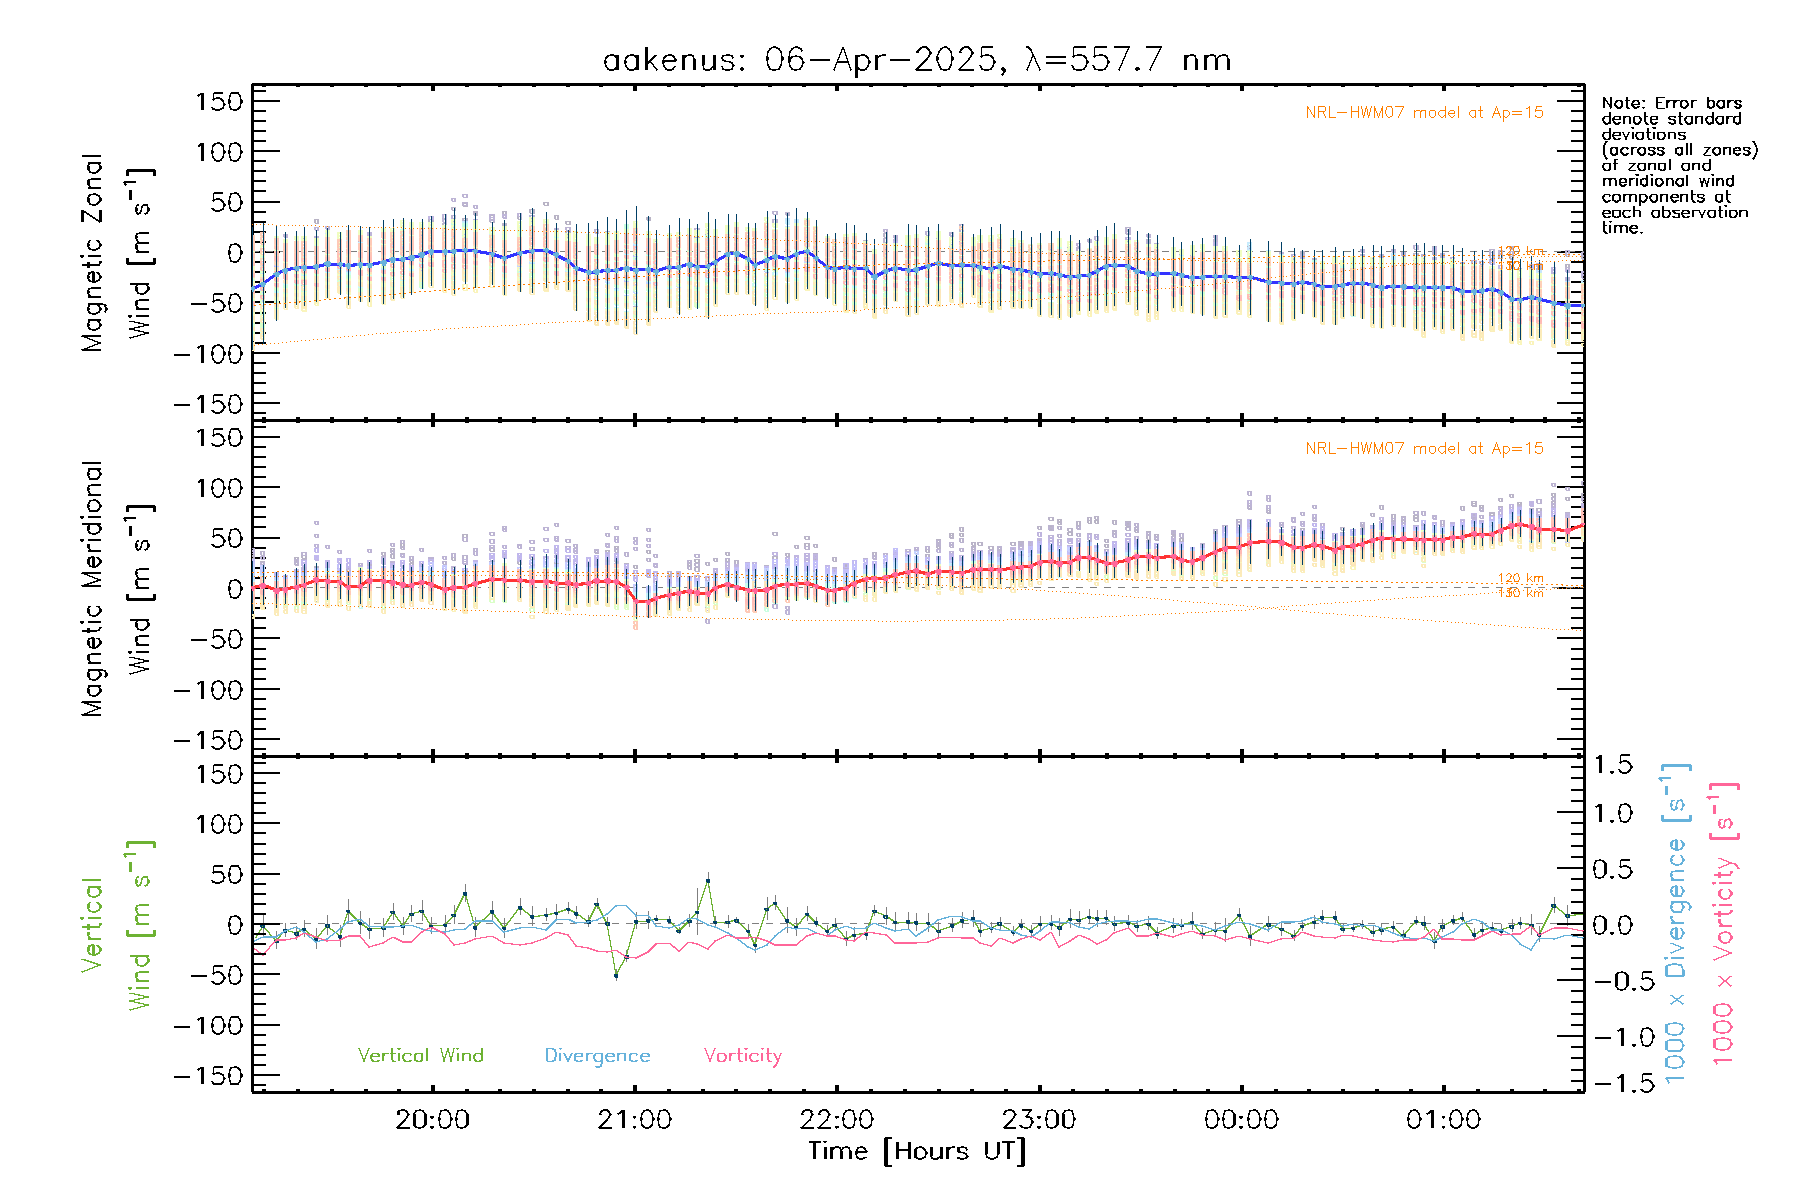
Task: Select the pink 'Vorticity' legend label
Action: (742, 1055)
